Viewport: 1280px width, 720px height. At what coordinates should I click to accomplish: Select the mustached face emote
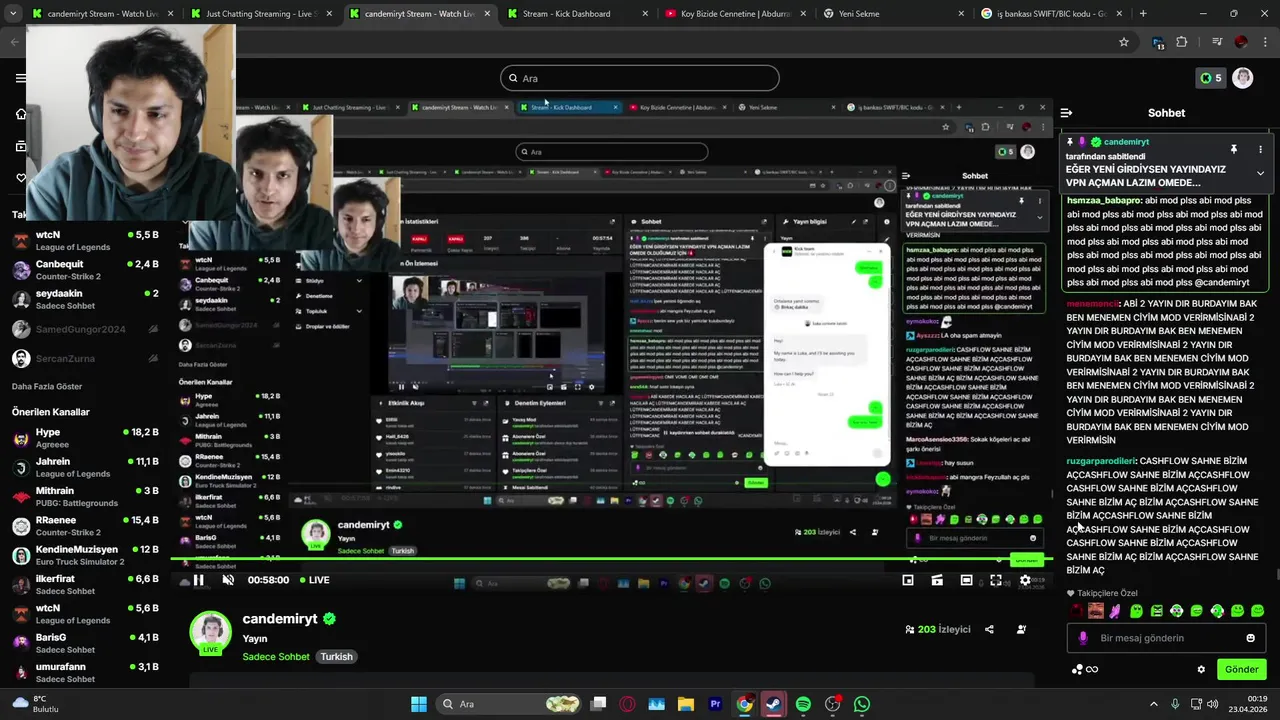tap(1096, 611)
